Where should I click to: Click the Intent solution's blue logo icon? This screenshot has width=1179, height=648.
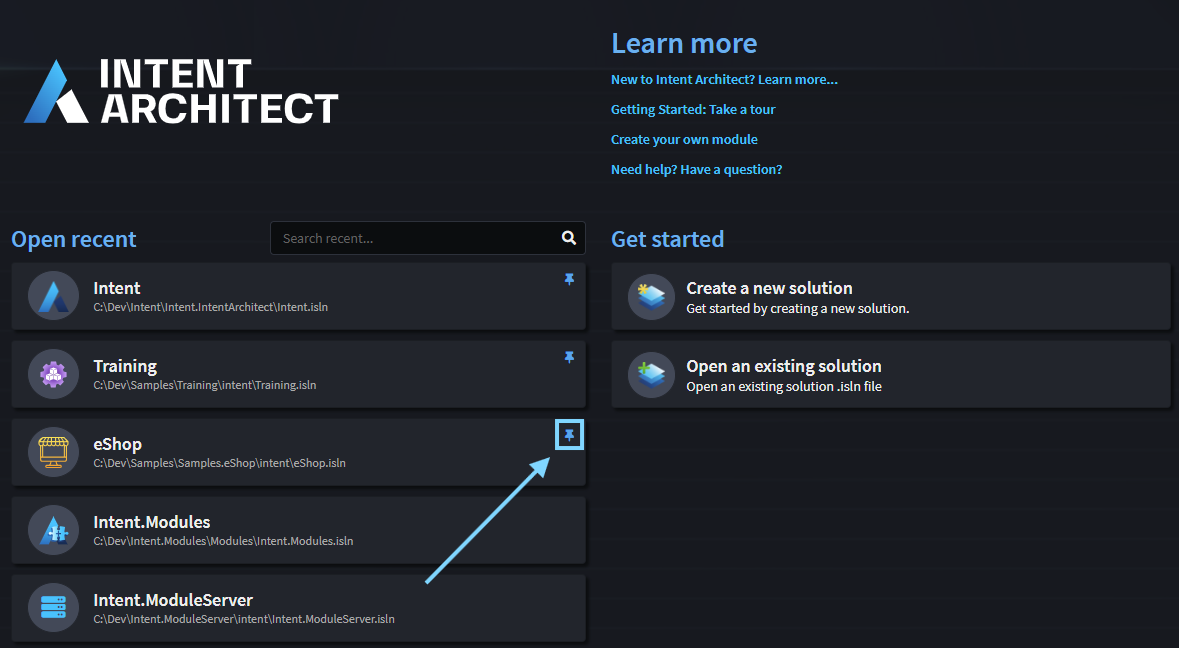coord(52,295)
